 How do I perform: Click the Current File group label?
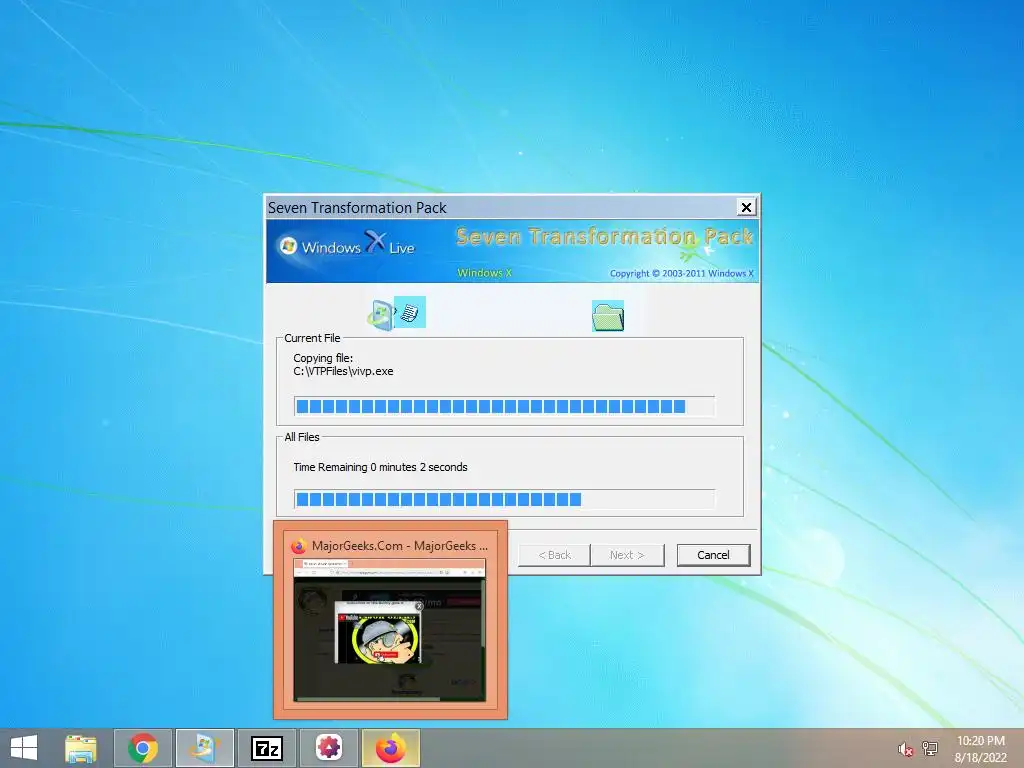pyautogui.click(x=312, y=338)
